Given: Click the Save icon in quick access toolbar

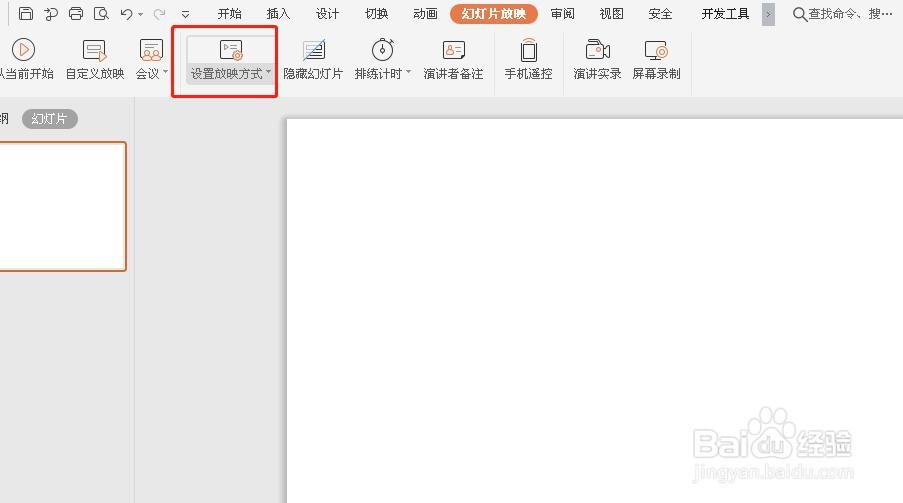Looking at the screenshot, I should click(x=26, y=13).
